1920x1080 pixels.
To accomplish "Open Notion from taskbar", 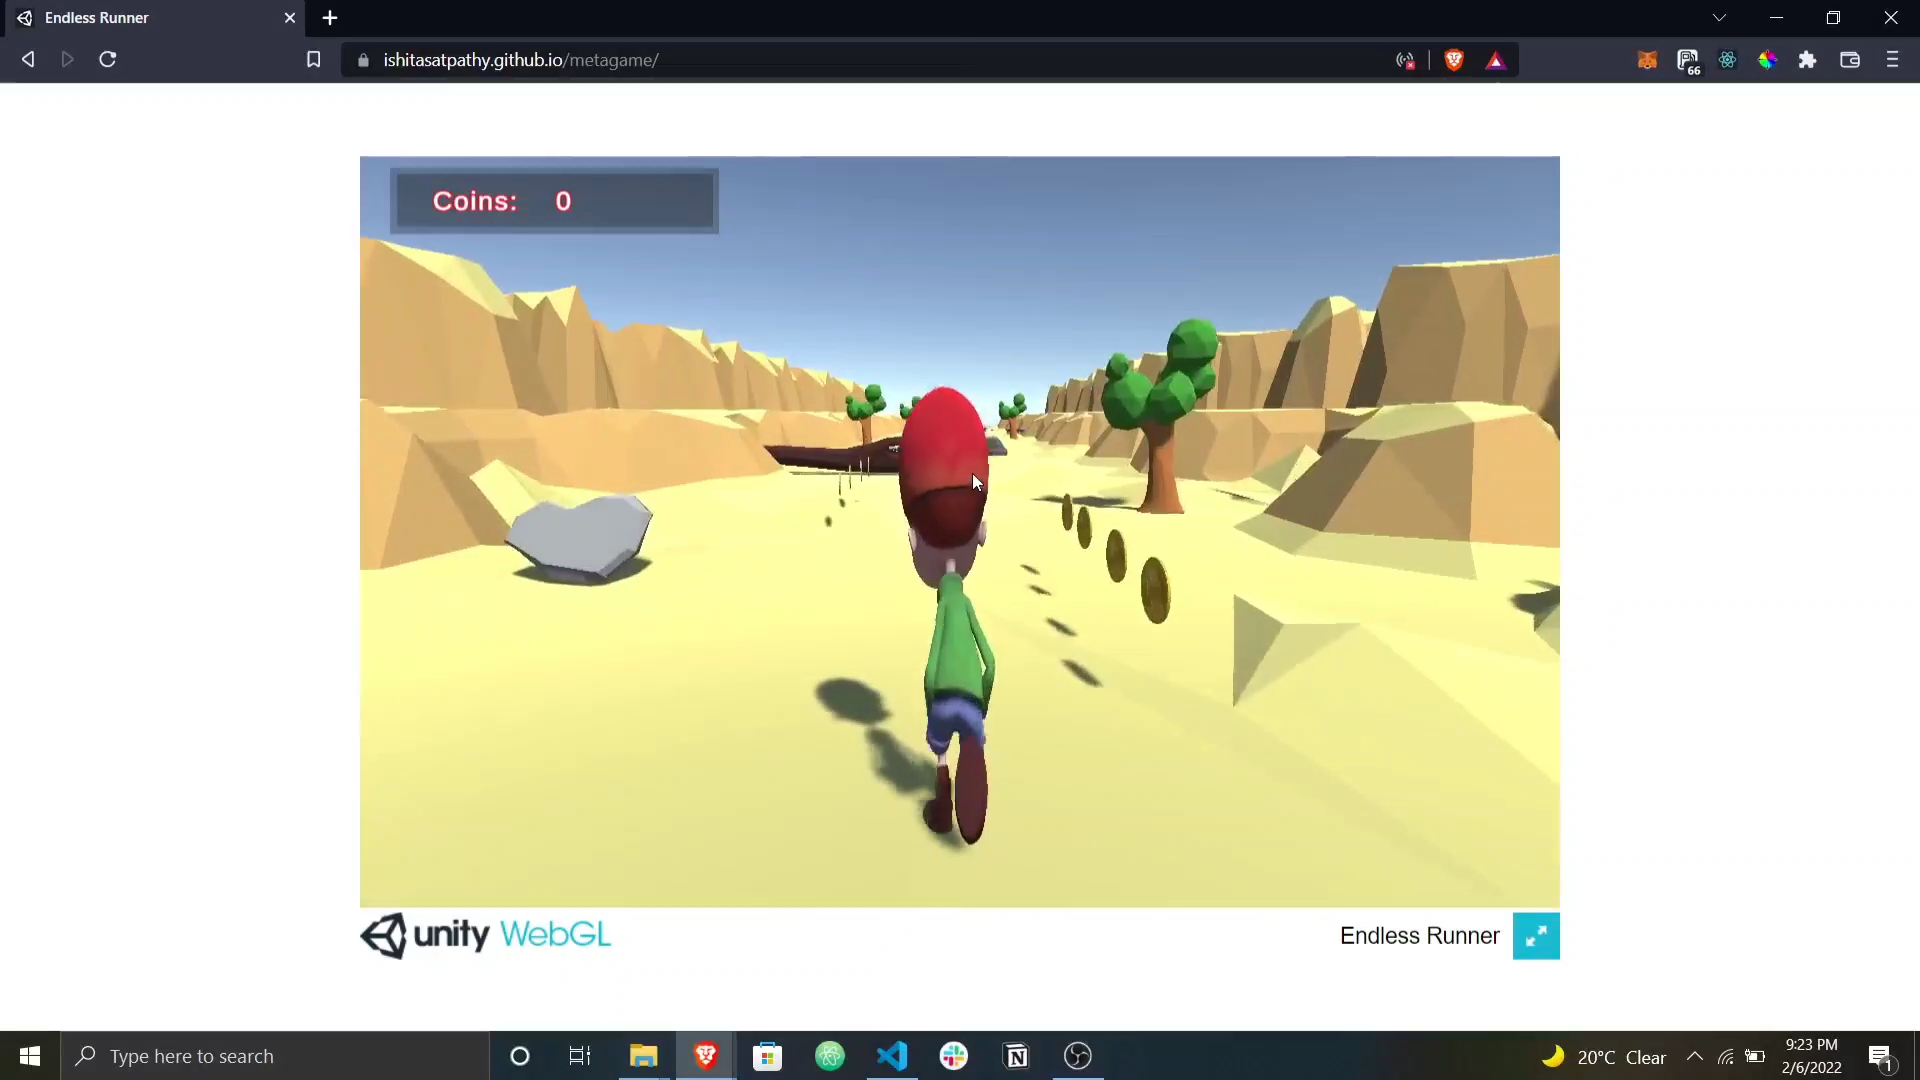I will point(1016,1056).
